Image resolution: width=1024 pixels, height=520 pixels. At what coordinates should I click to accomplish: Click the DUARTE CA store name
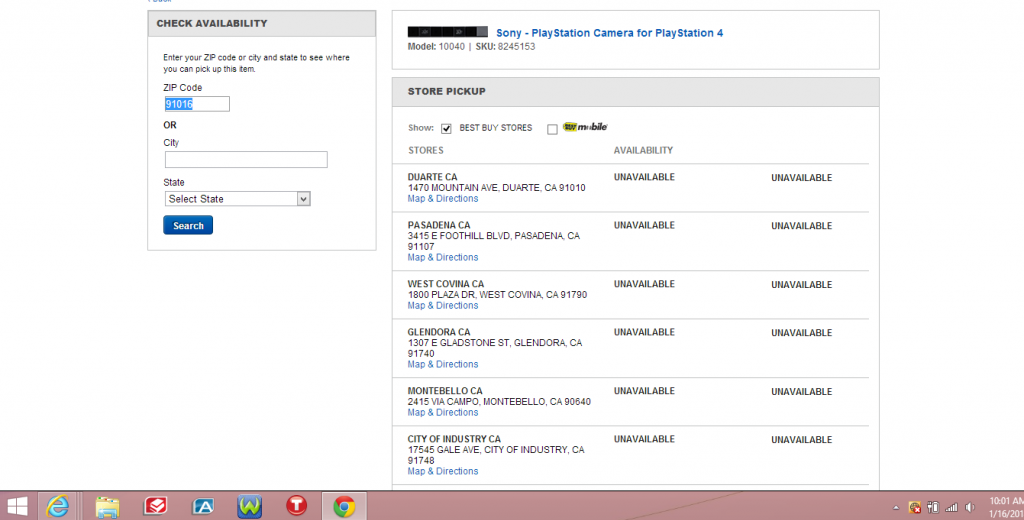432,177
